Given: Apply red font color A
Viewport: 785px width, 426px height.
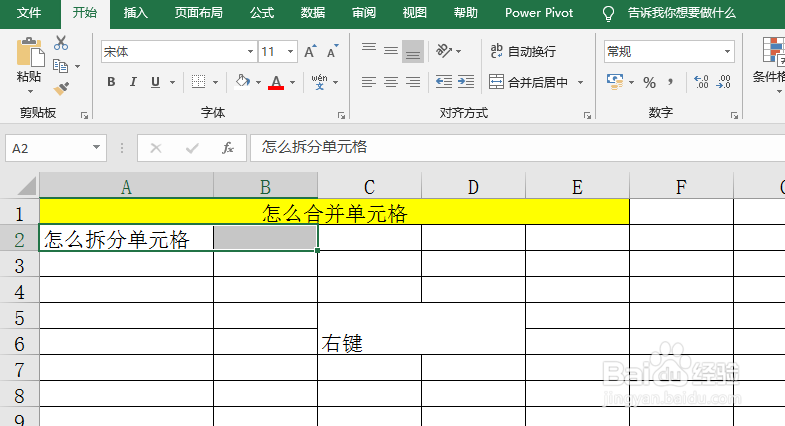Looking at the screenshot, I should 276,82.
